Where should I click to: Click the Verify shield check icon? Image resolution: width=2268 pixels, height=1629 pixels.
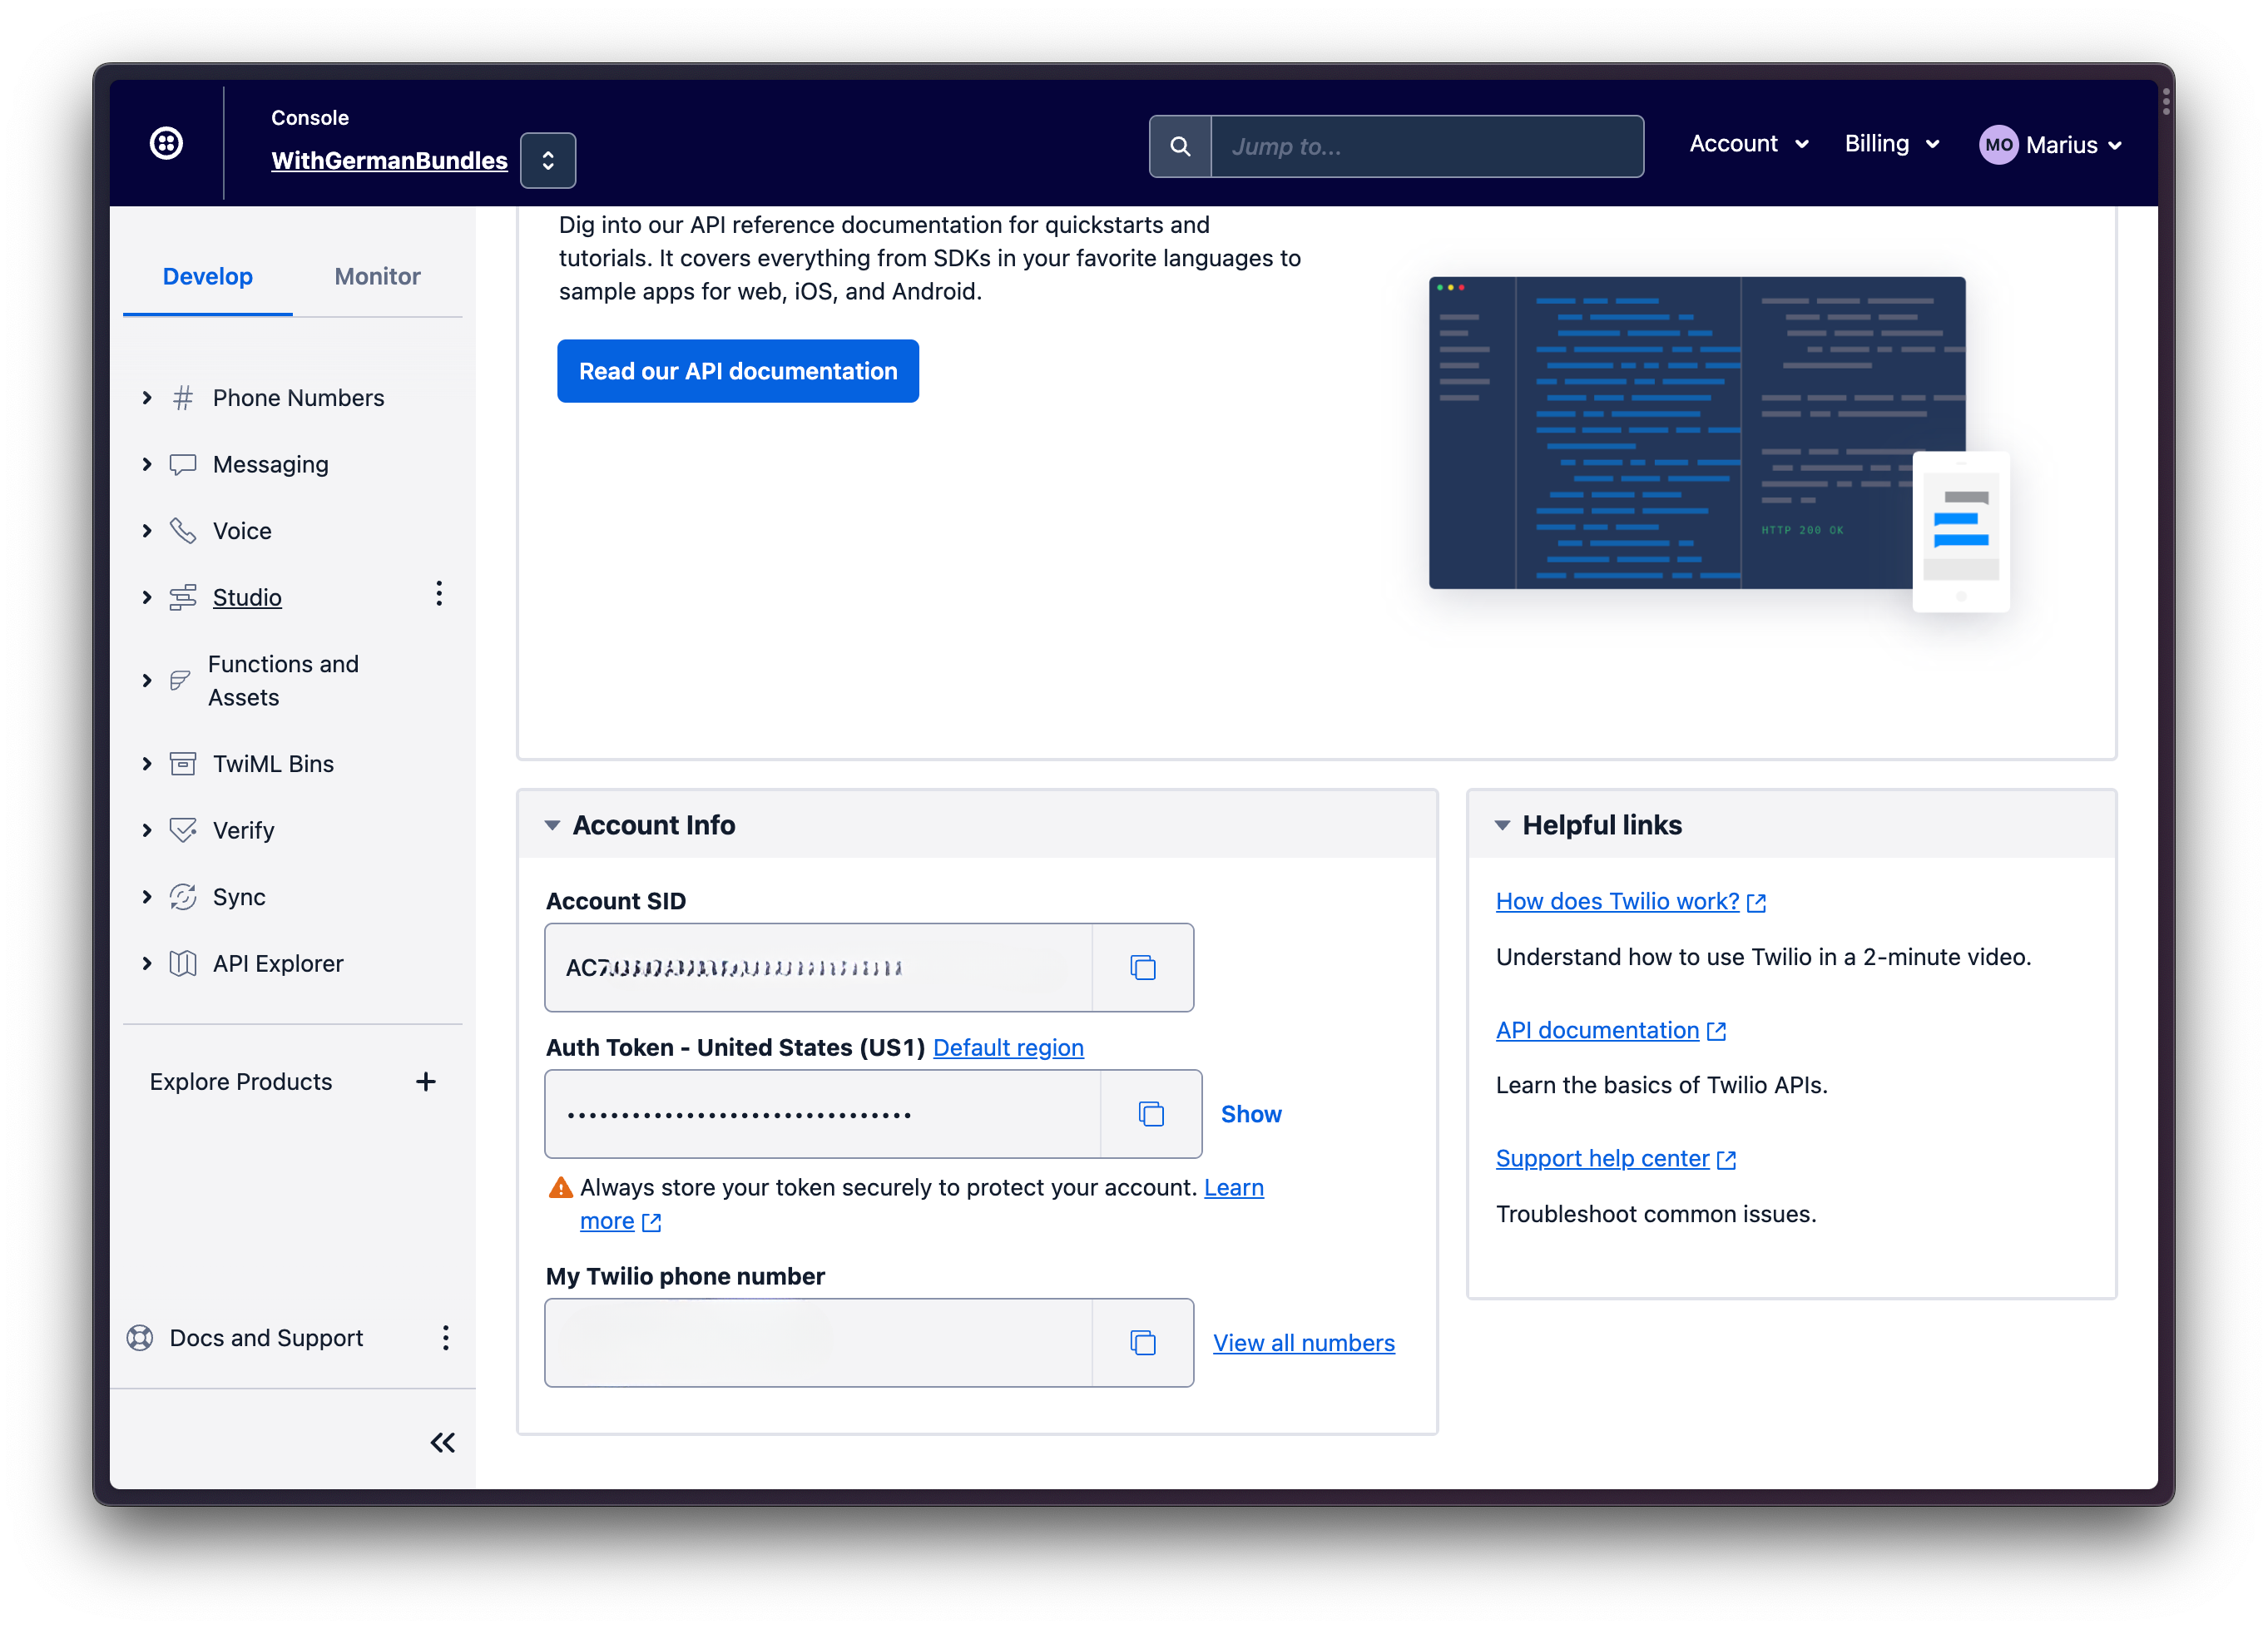click(182, 830)
